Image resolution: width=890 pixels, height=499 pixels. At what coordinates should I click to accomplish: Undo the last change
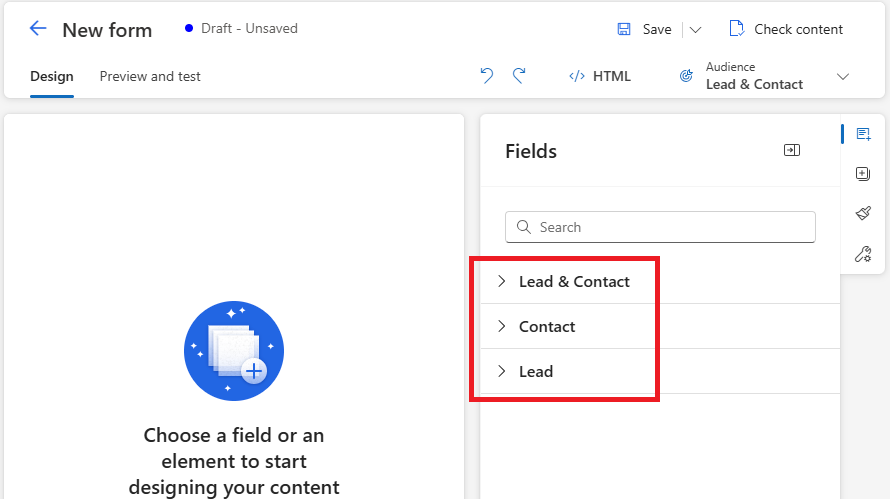click(487, 76)
